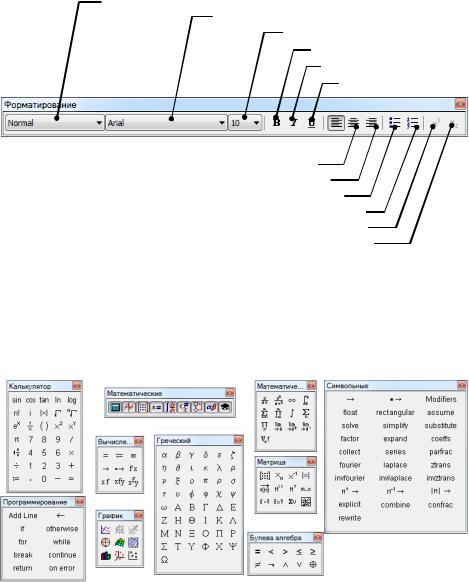469x582 pixels.
Task: Click Modifiers in Symbolic palette
Action: 440,399
